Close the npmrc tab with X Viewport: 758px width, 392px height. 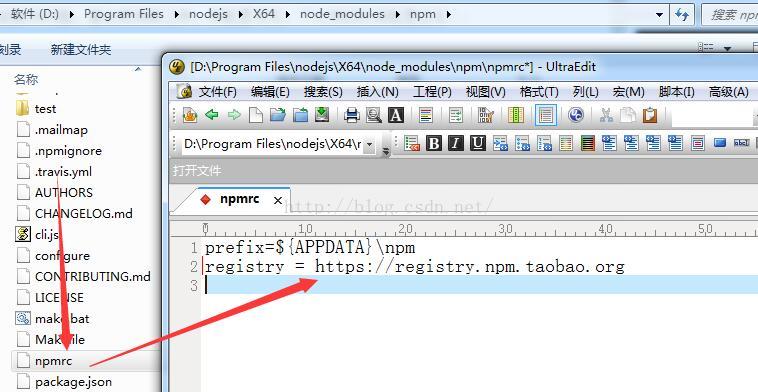coord(277,200)
